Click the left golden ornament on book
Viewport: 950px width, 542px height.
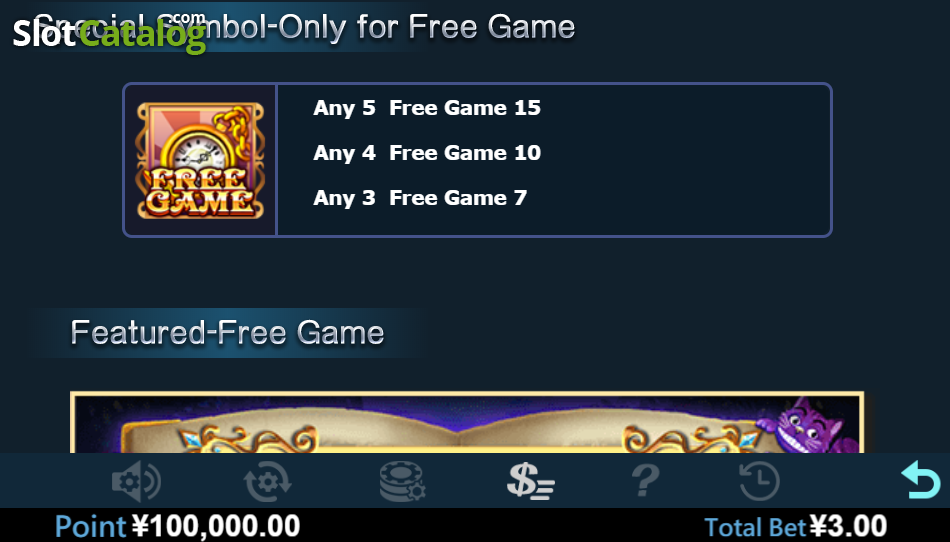(x=247, y=439)
